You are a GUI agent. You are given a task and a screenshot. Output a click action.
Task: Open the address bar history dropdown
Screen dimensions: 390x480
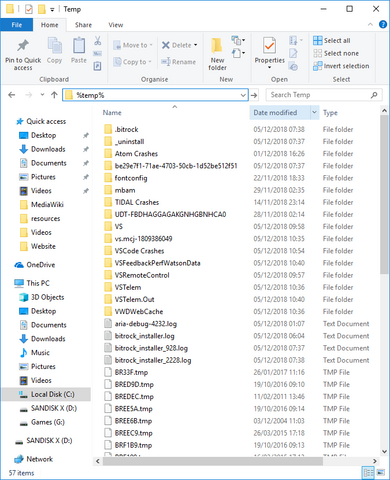click(243, 95)
